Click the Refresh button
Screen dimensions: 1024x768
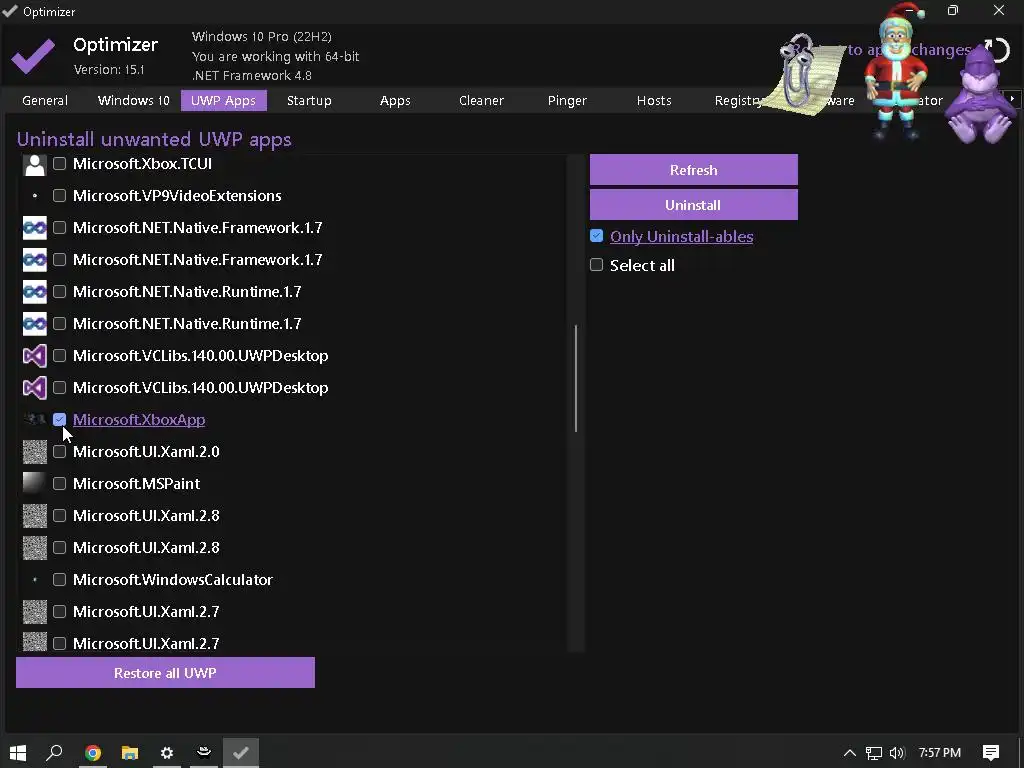(x=694, y=170)
